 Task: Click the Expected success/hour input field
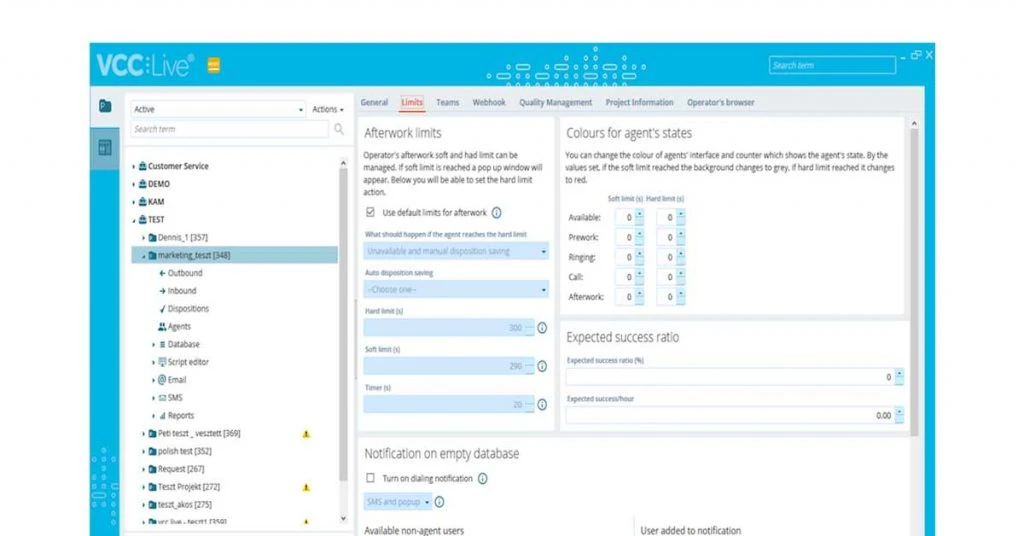[730, 415]
